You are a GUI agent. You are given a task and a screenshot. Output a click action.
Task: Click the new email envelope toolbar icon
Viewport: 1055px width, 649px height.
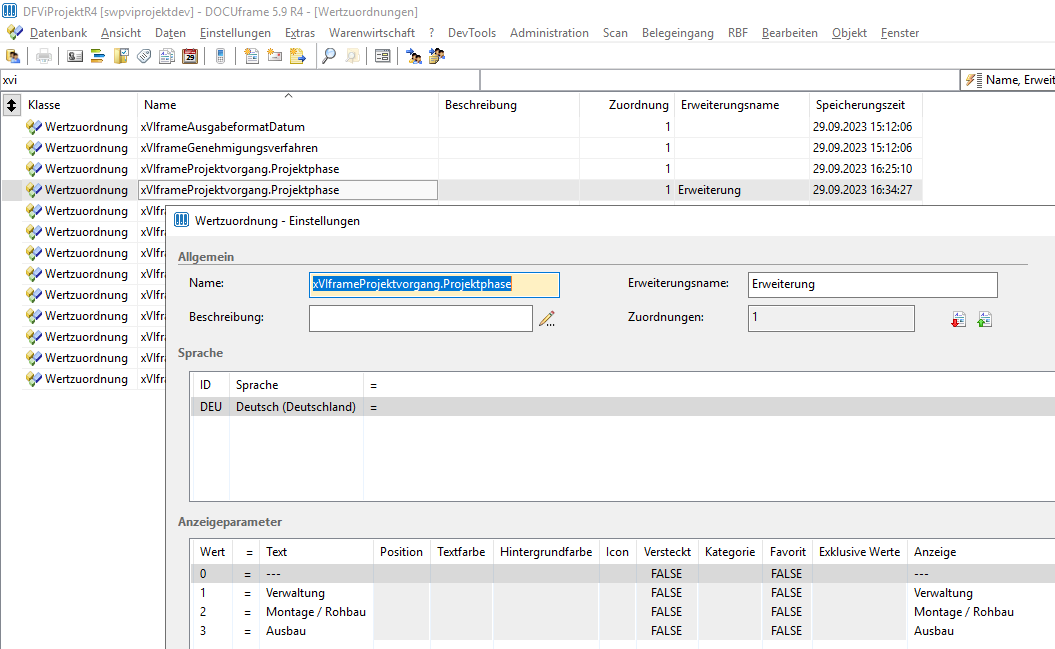click(x=275, y=56)
